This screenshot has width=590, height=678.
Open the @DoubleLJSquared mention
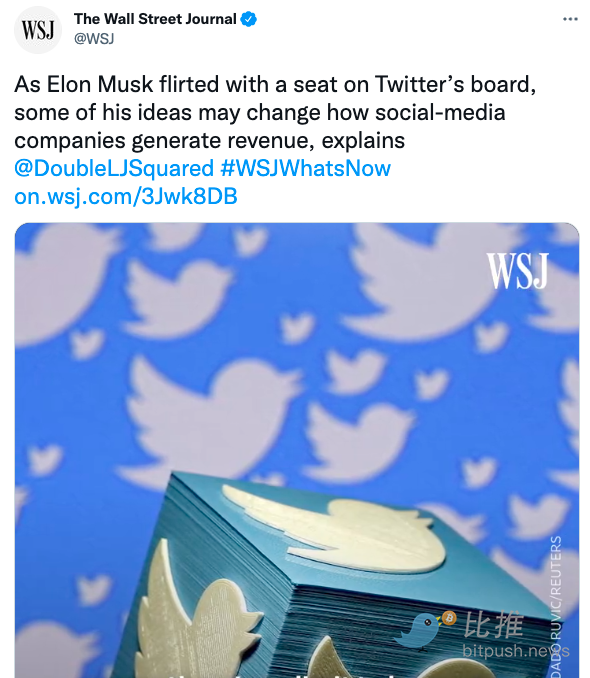coord(114,168)
